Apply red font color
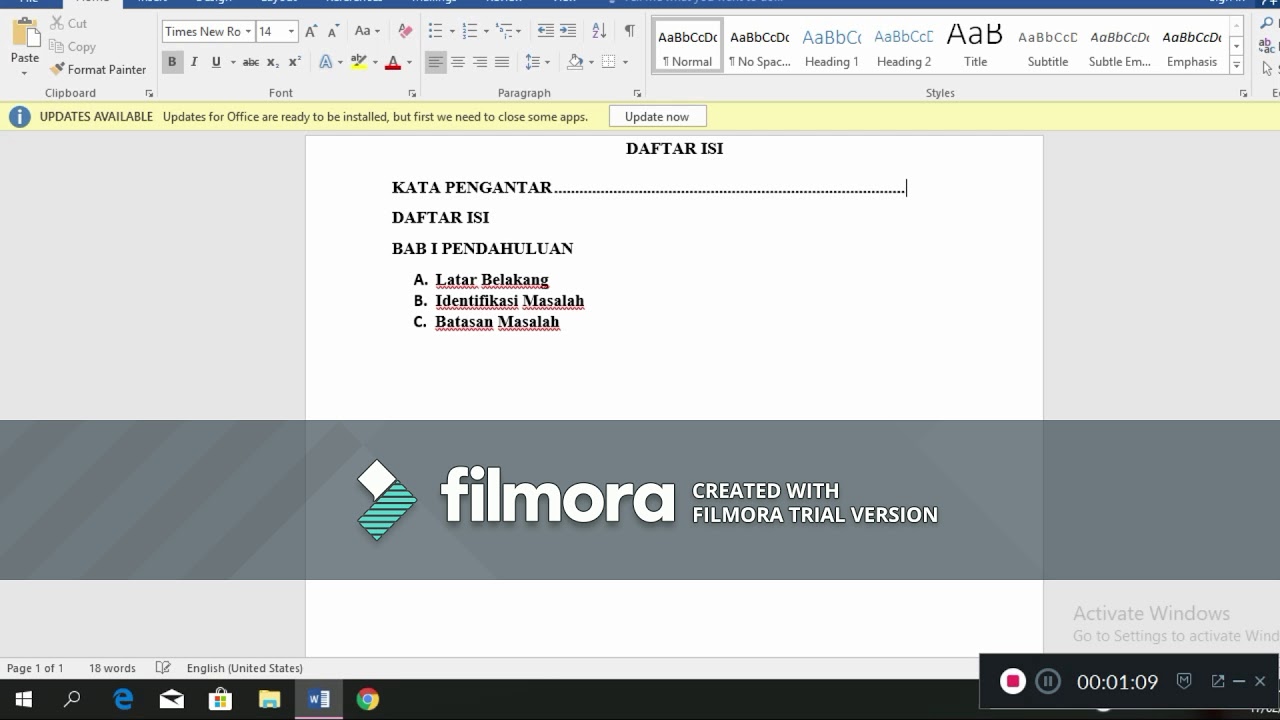1280x720 pixels. click(x=393, y=62)
